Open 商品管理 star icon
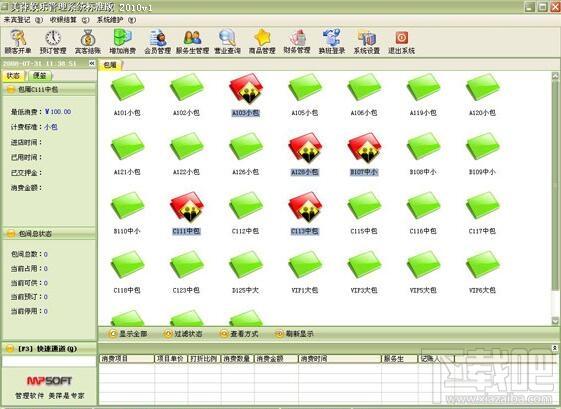561x409 pixels. point(262,42)
